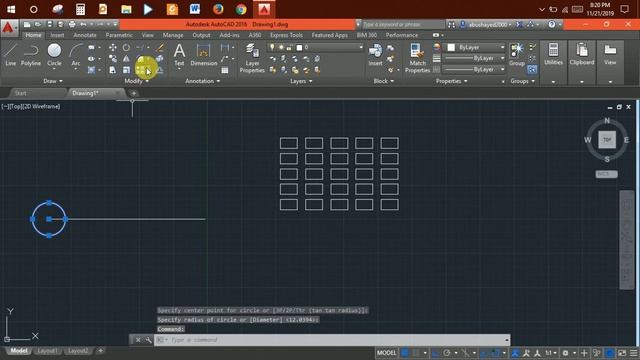Switch to Layout1 tab

click(47, 351)
